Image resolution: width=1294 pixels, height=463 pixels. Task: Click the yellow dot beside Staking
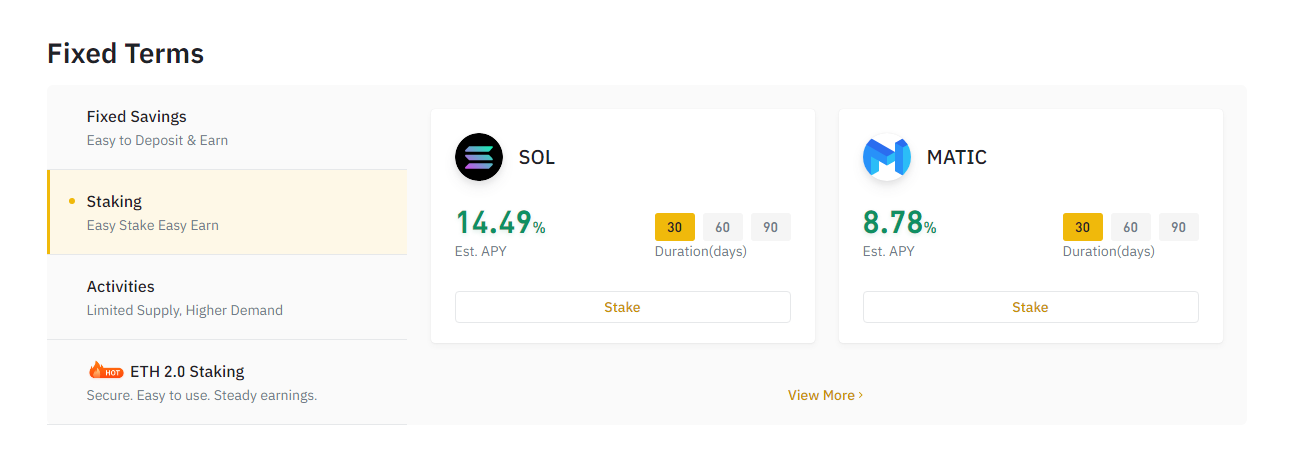72,201
